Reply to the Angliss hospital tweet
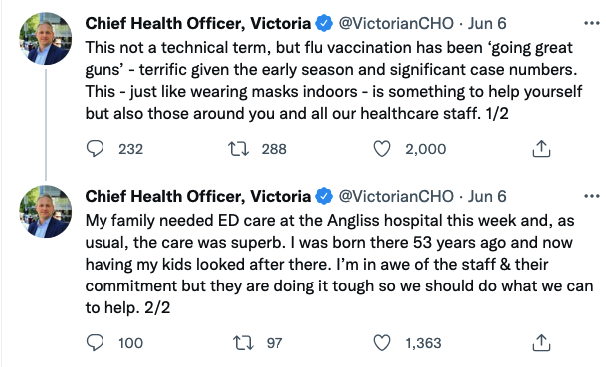The width and height of the screenshot is (606, 367). (x=95, y=343)
